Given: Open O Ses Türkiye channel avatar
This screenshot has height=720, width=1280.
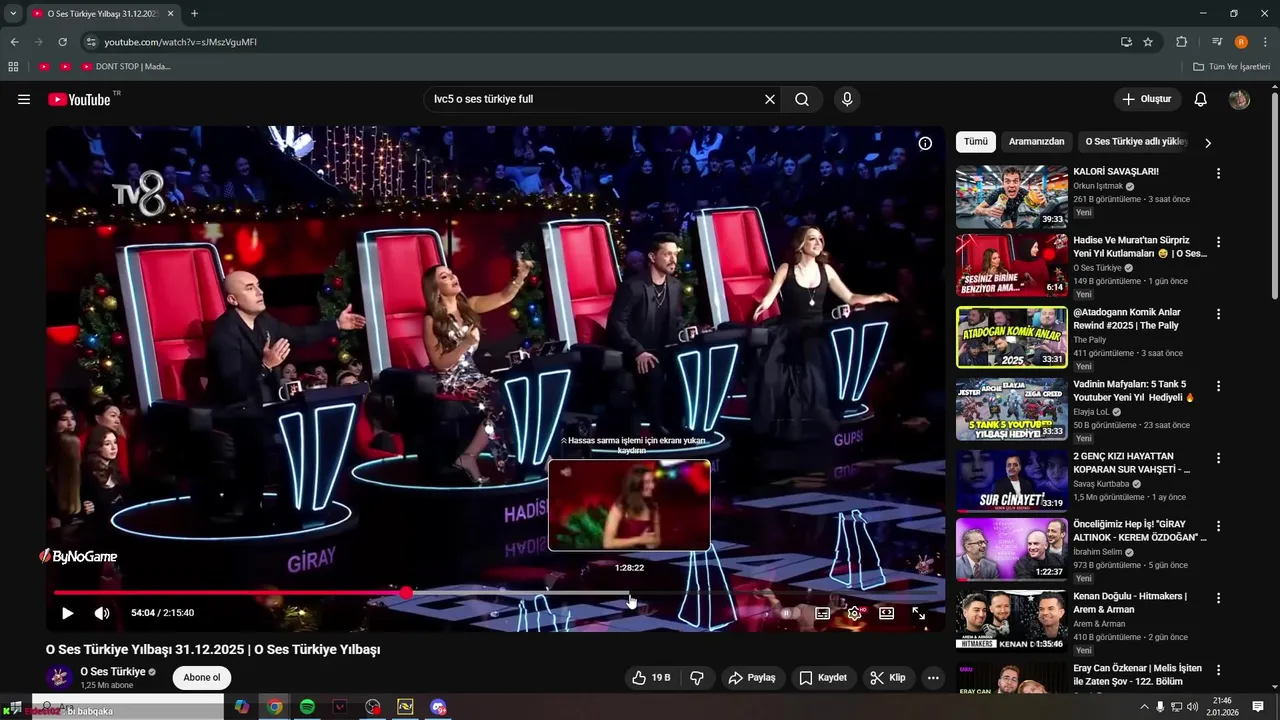Looking at the screenshot, I should pyautogui.click(x=59, y=678).
